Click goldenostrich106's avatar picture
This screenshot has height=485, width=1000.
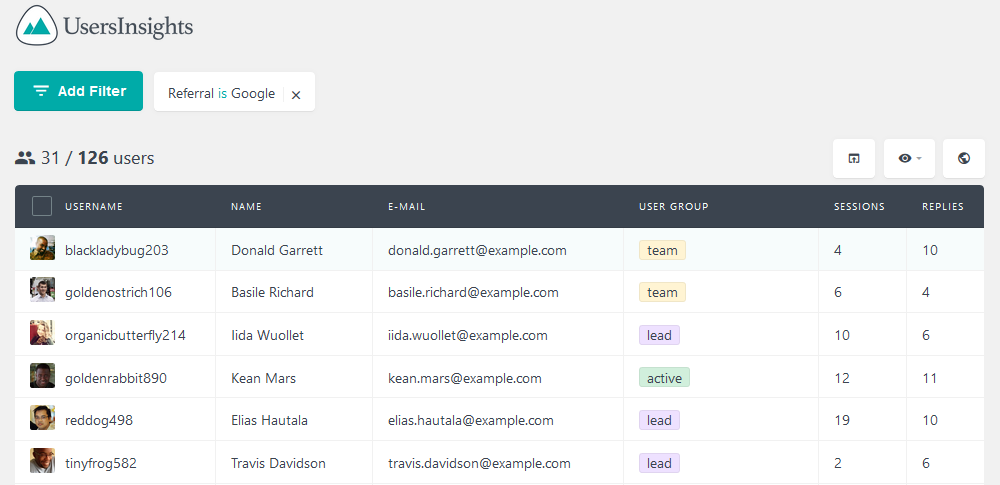[42, 290]
